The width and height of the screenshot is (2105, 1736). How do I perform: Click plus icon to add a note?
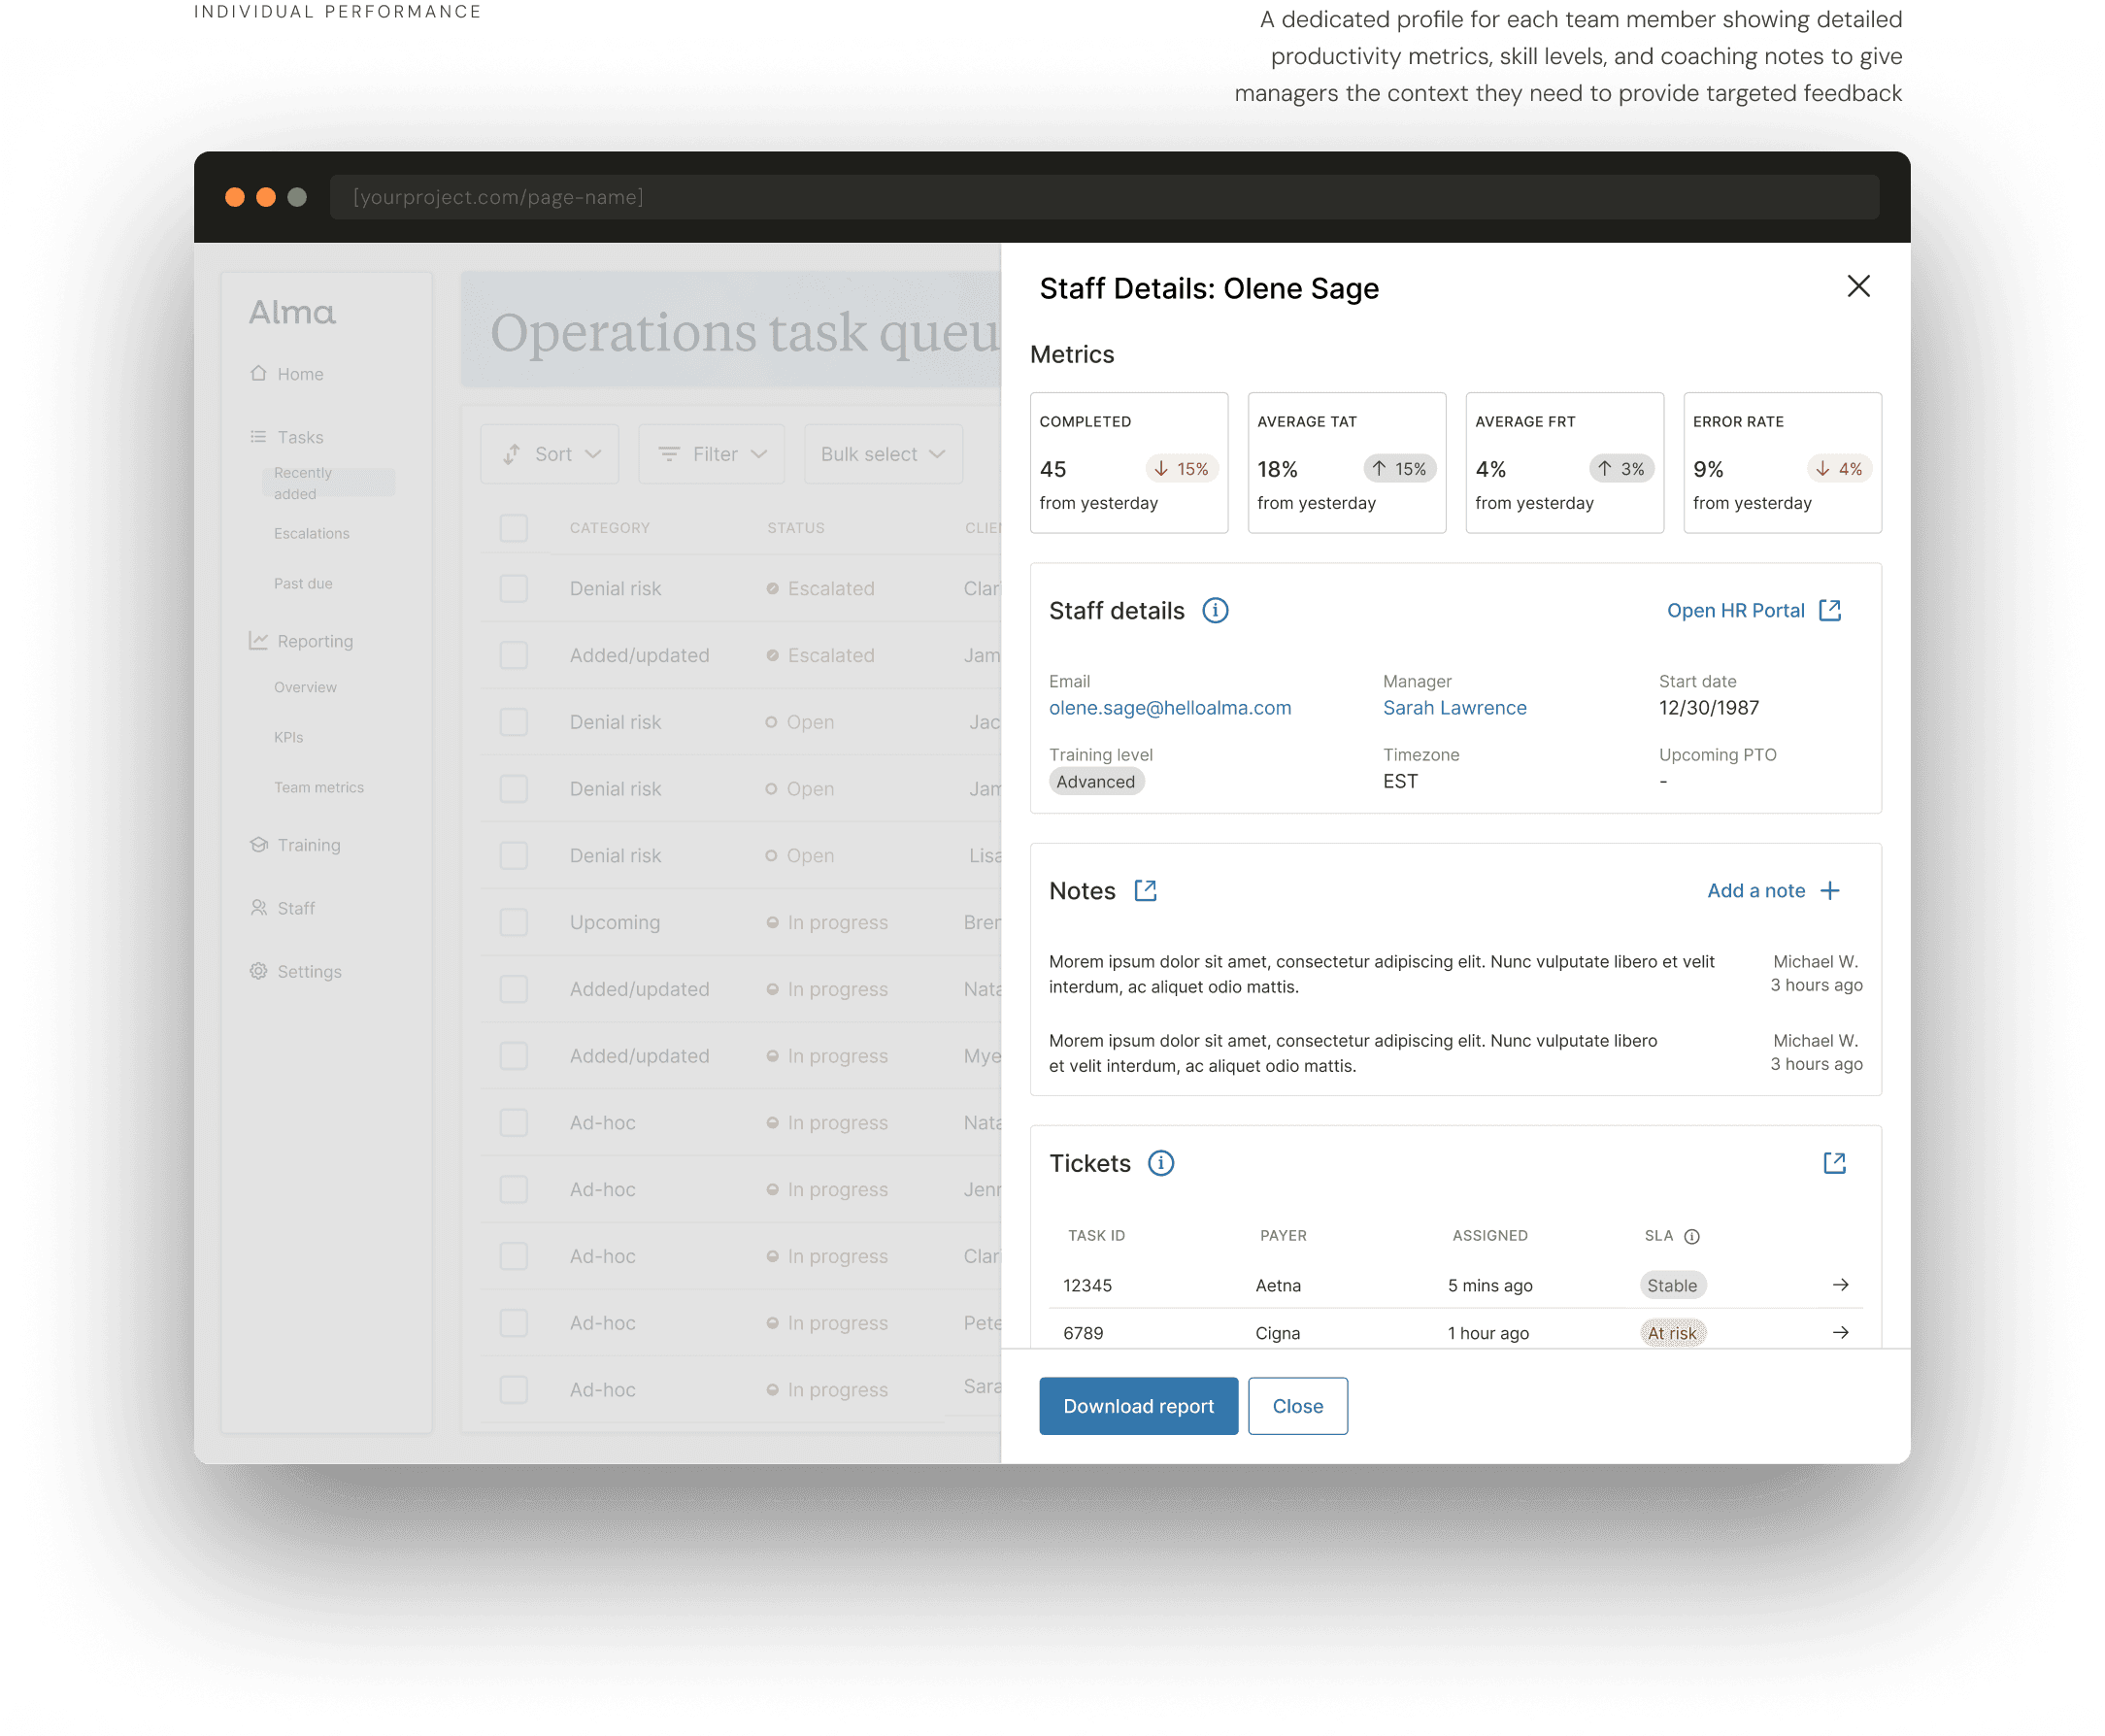(1829, 890)
